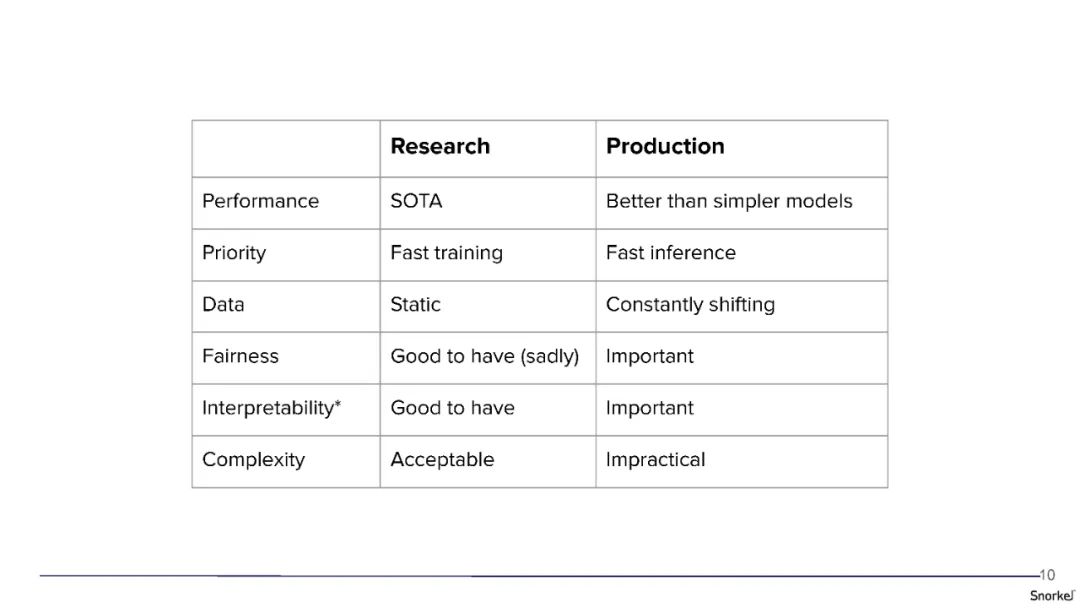The height and width of the screenshot is (608, 1080).
Task: Select the Interpretability* row label
Action: (x=272, y=408)
